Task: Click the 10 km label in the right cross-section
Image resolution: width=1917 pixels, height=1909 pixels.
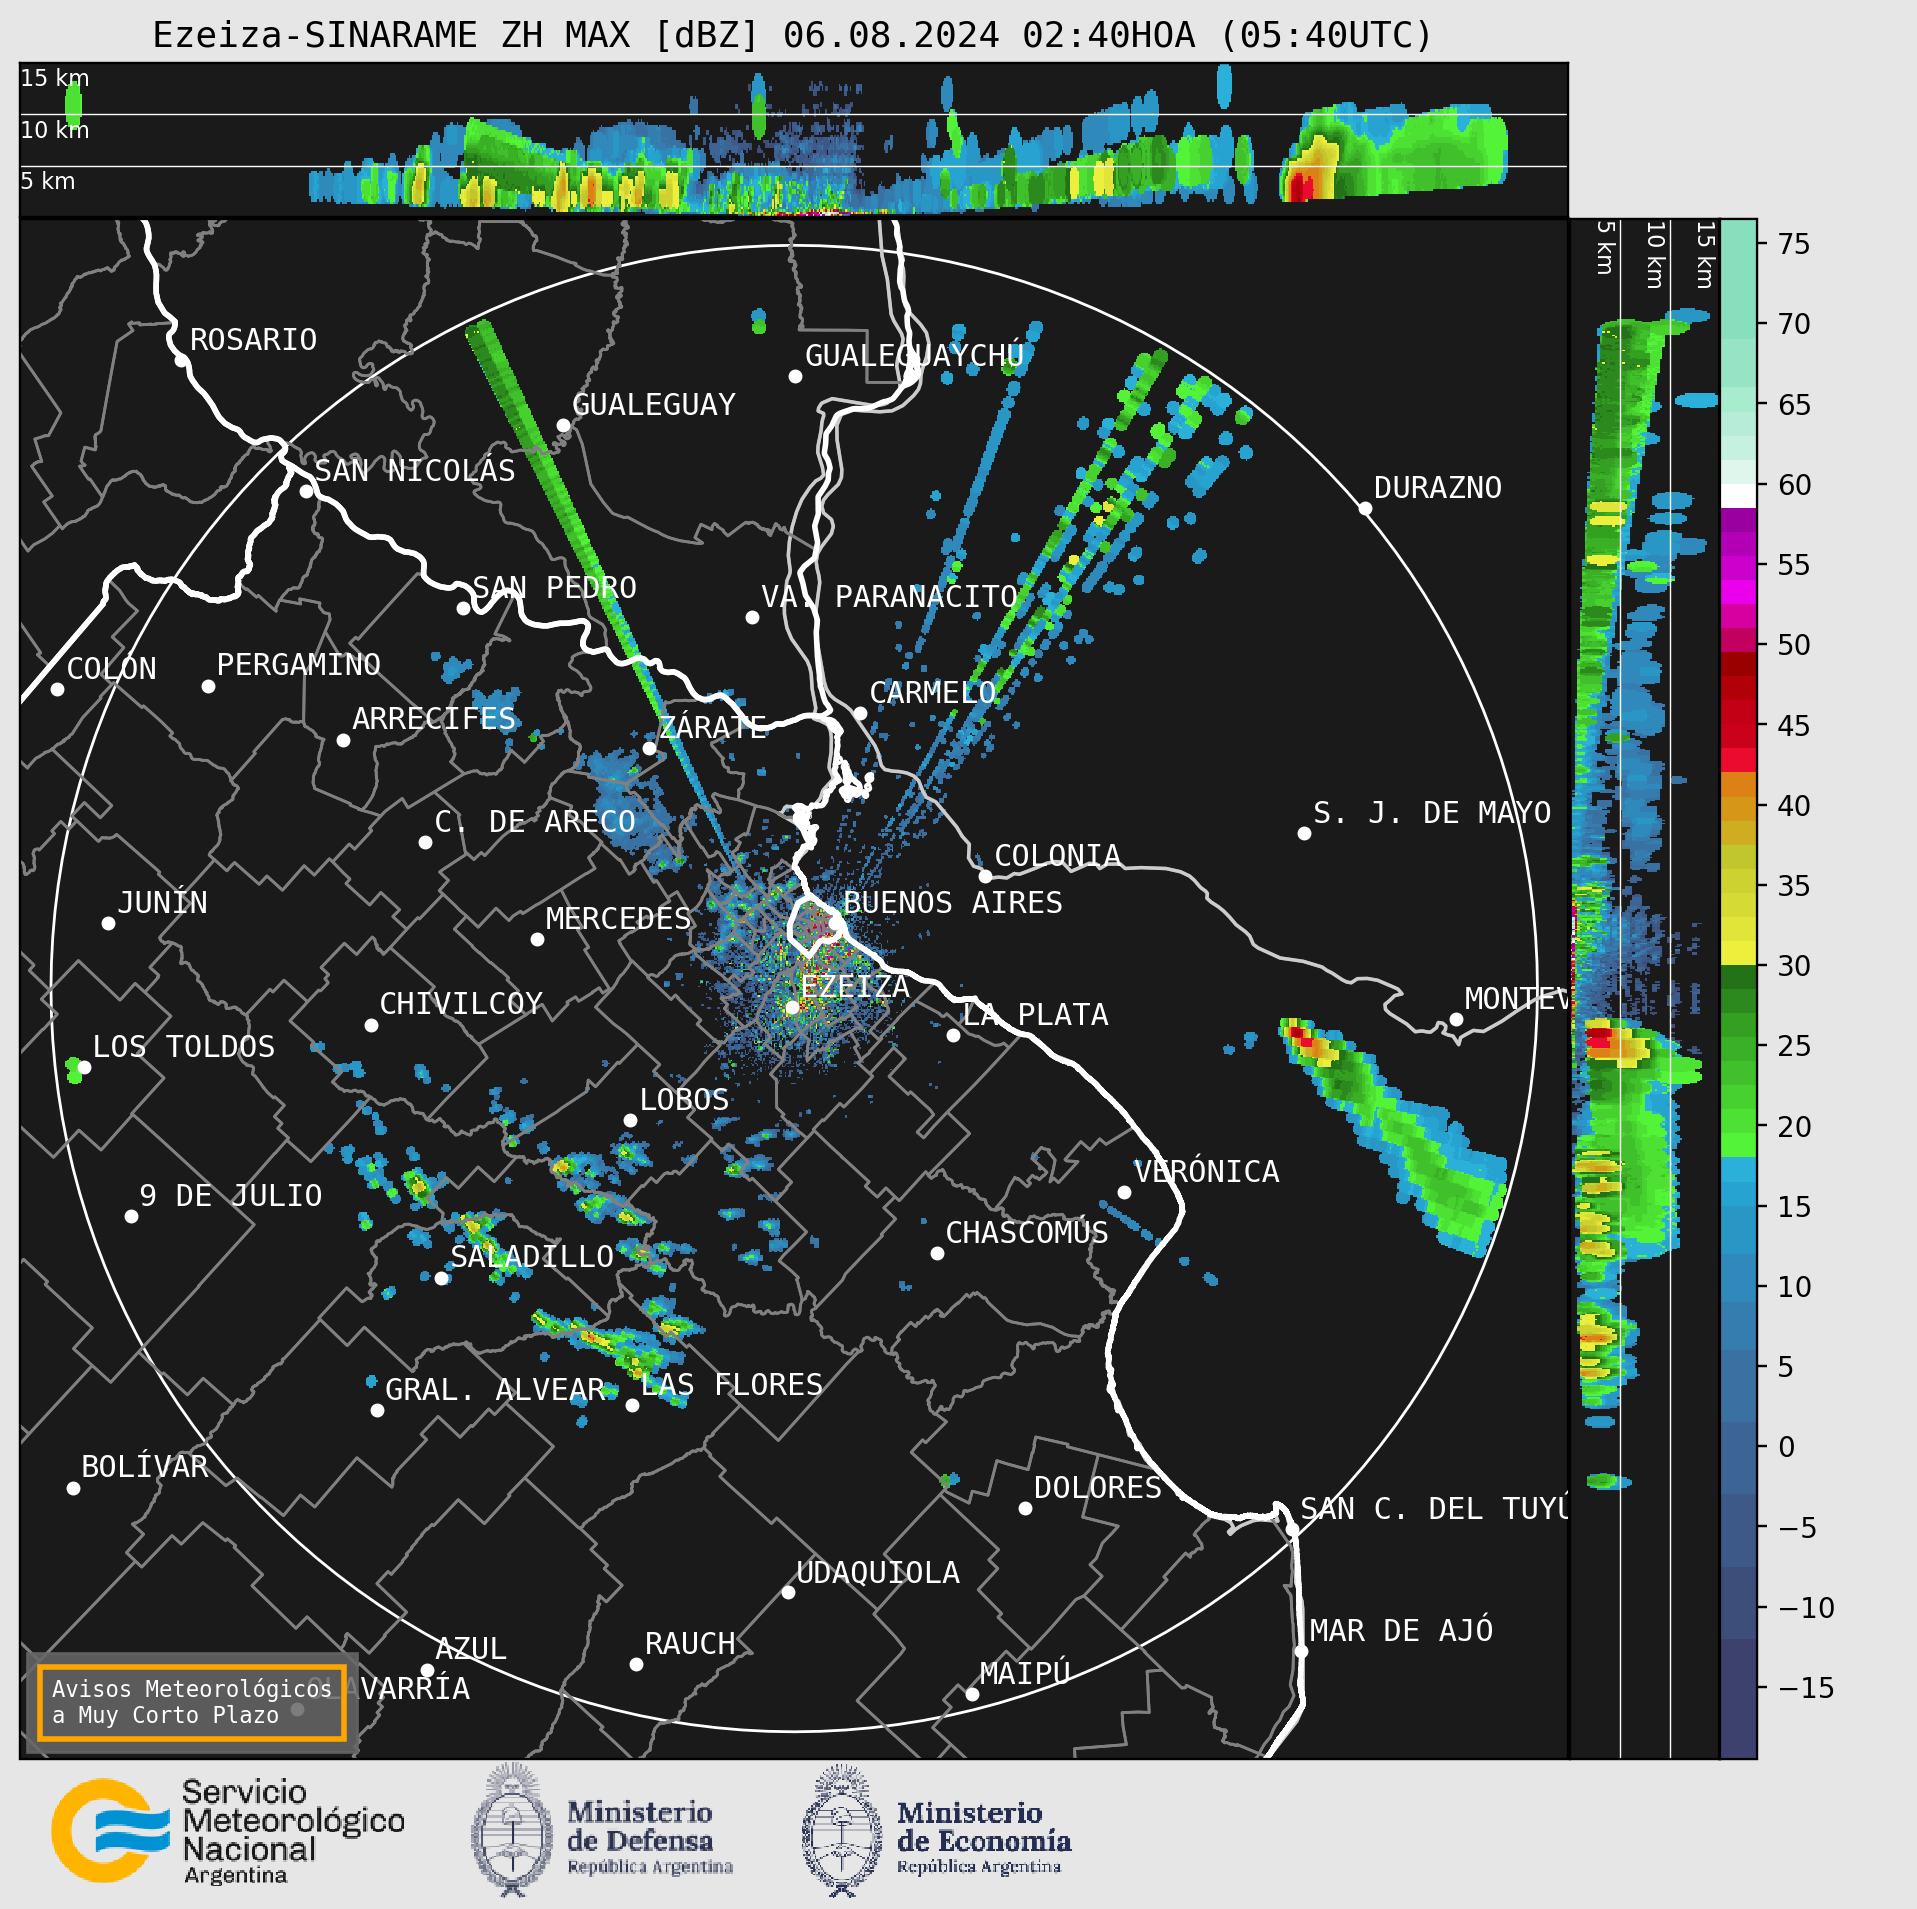Action: coord(1655,255)
